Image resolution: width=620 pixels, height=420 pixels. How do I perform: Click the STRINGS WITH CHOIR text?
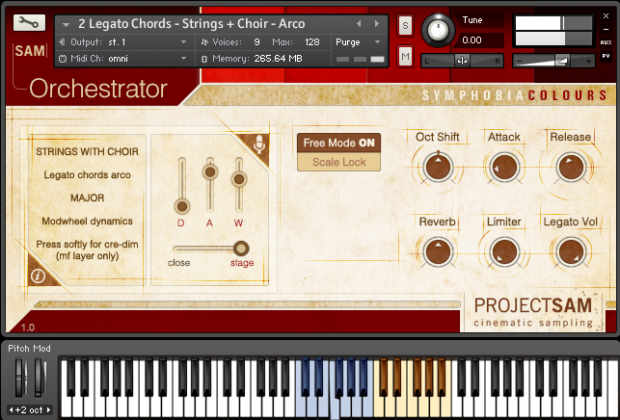pos(87,151)
